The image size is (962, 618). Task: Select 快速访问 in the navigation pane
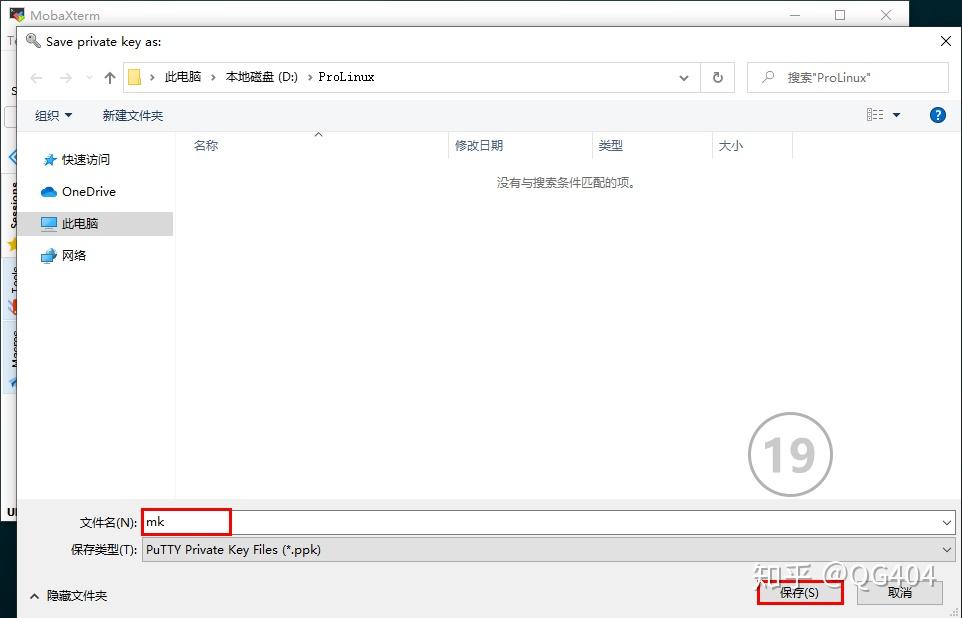click(85, 160)
